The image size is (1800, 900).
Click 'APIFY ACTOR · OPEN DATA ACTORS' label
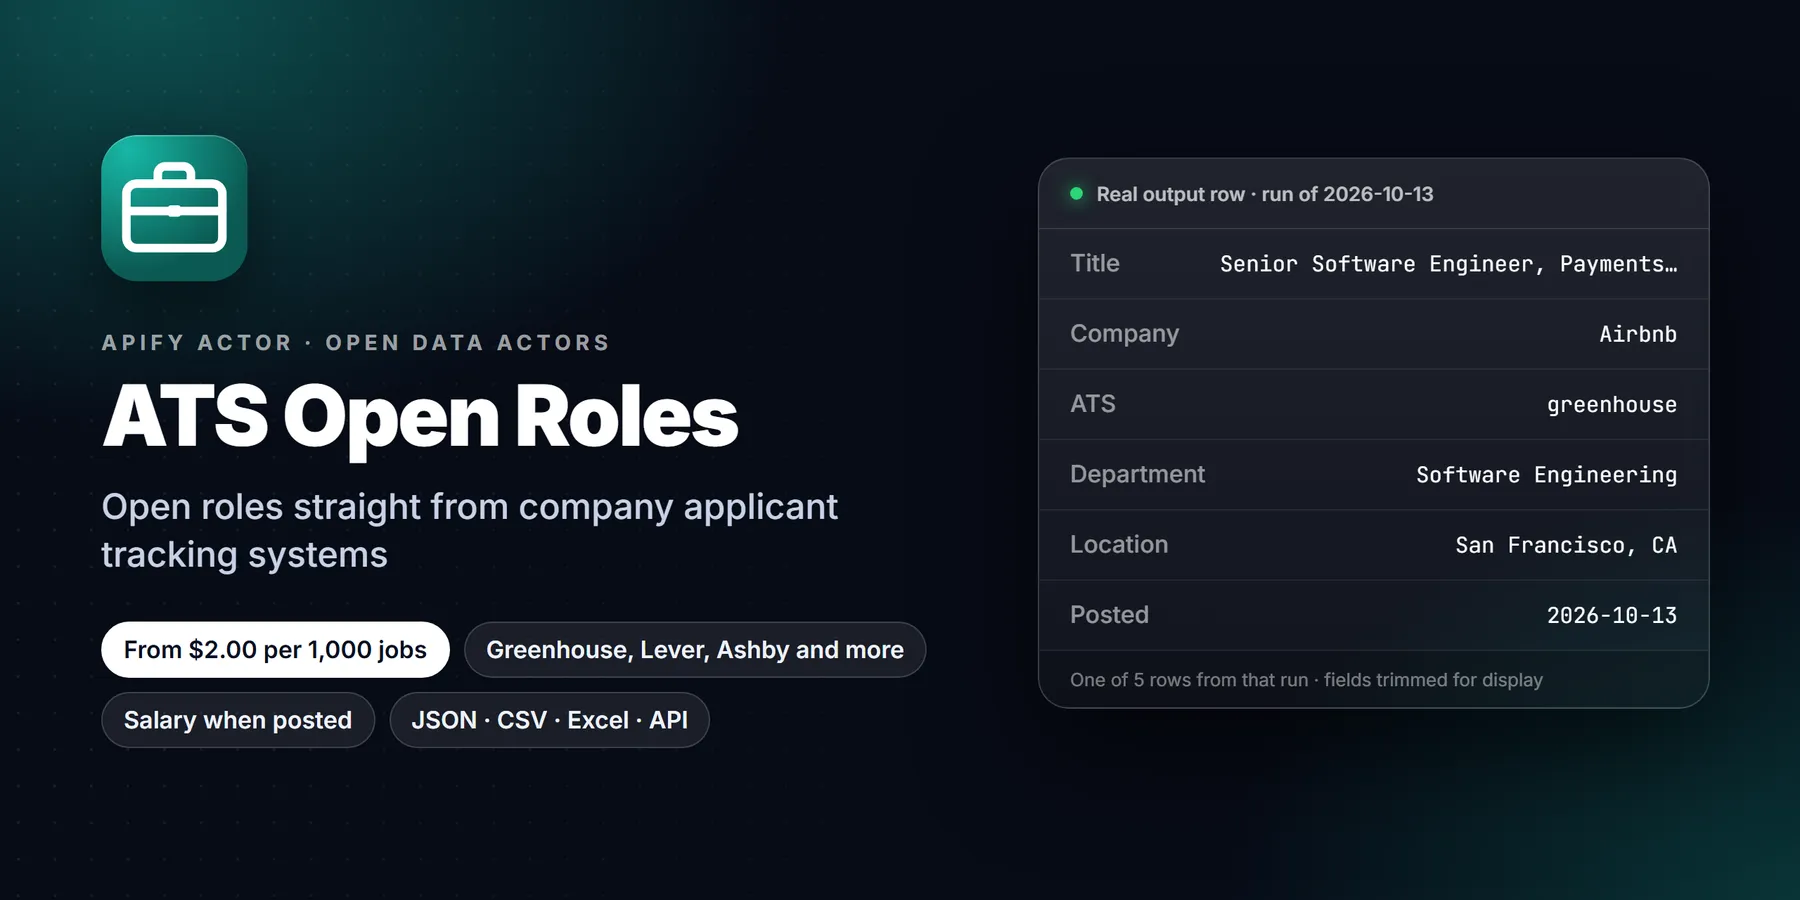pos(356,343)
